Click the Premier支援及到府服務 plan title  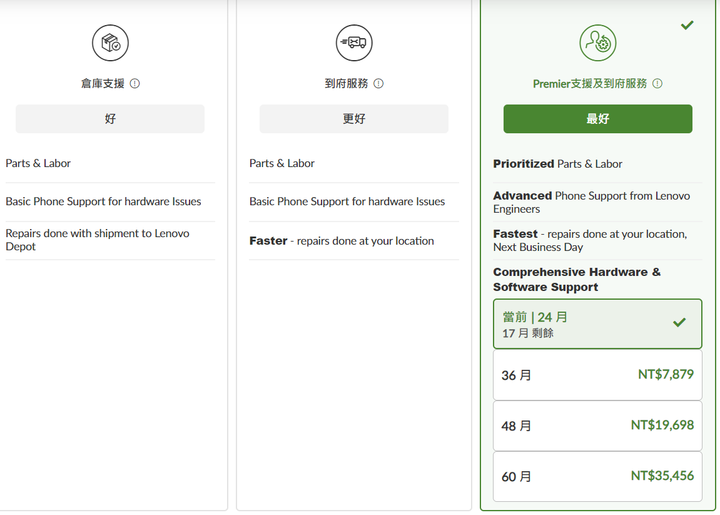590,84
